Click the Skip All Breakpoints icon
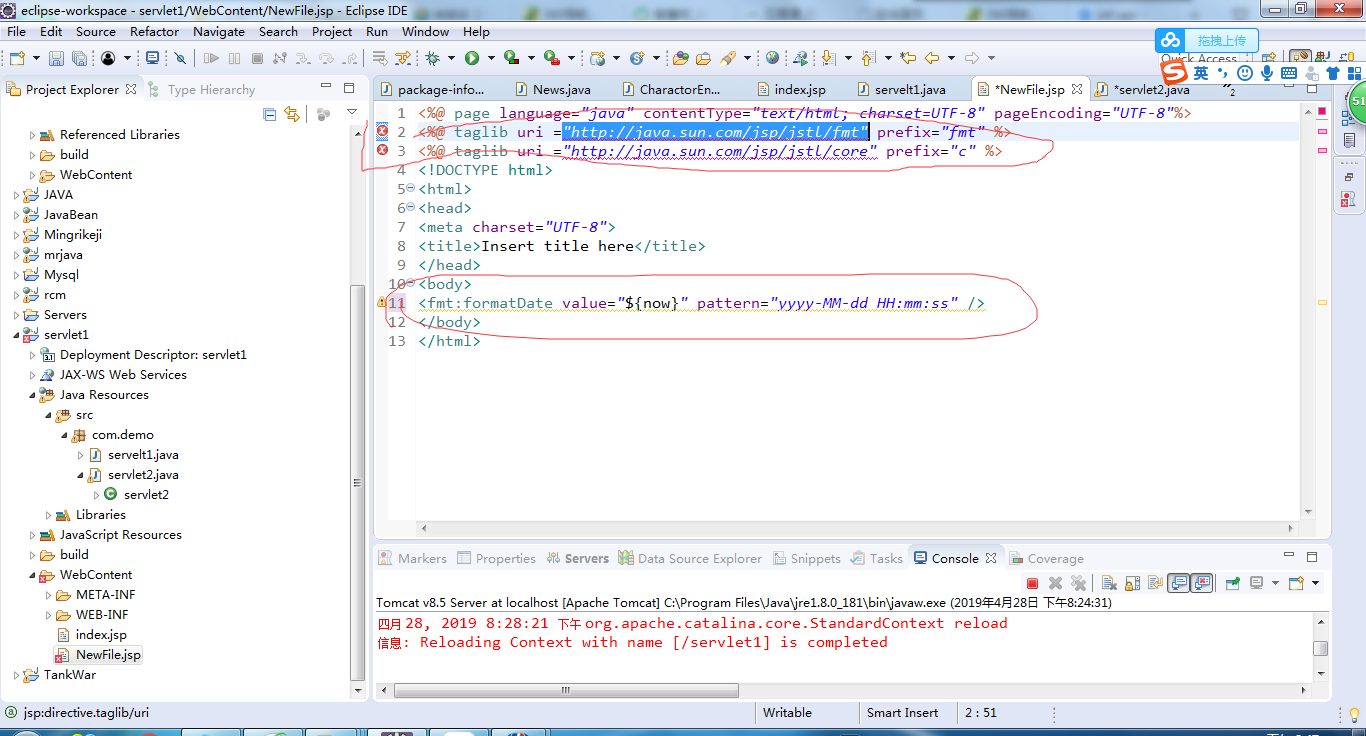The image size is (1366, 736). tap(180, 58)
